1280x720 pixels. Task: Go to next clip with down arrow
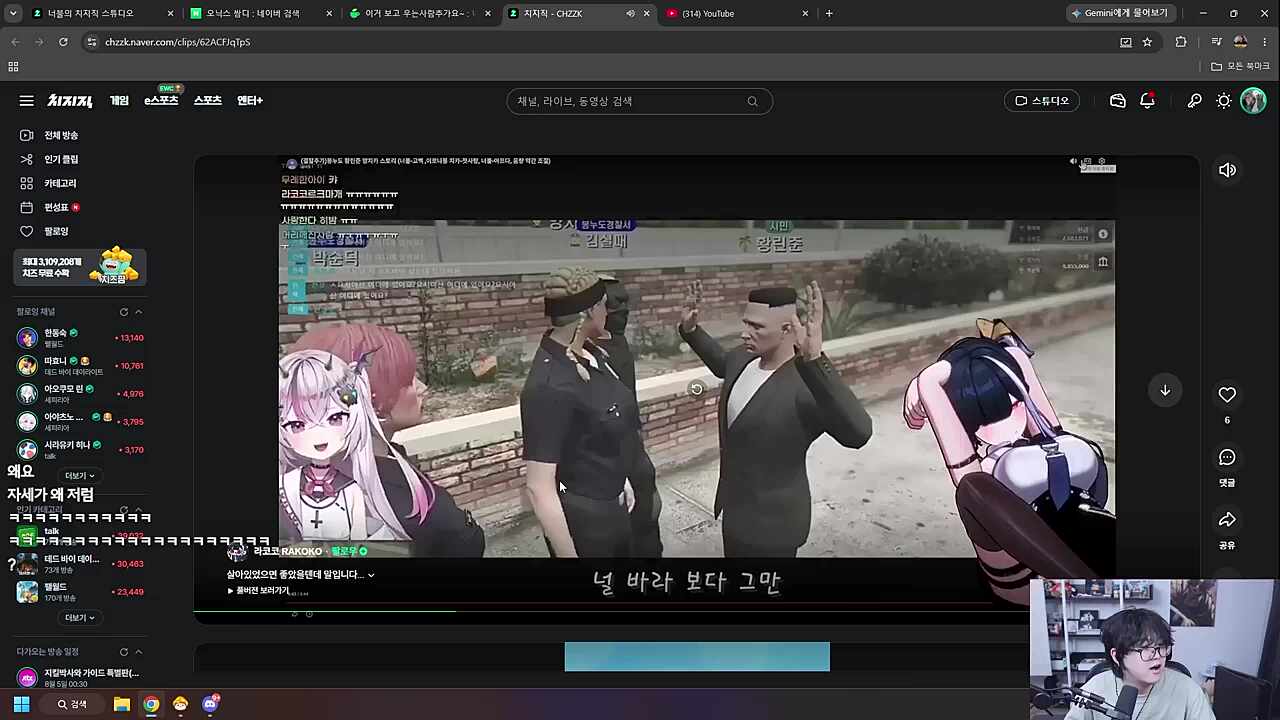point(1165,390)
